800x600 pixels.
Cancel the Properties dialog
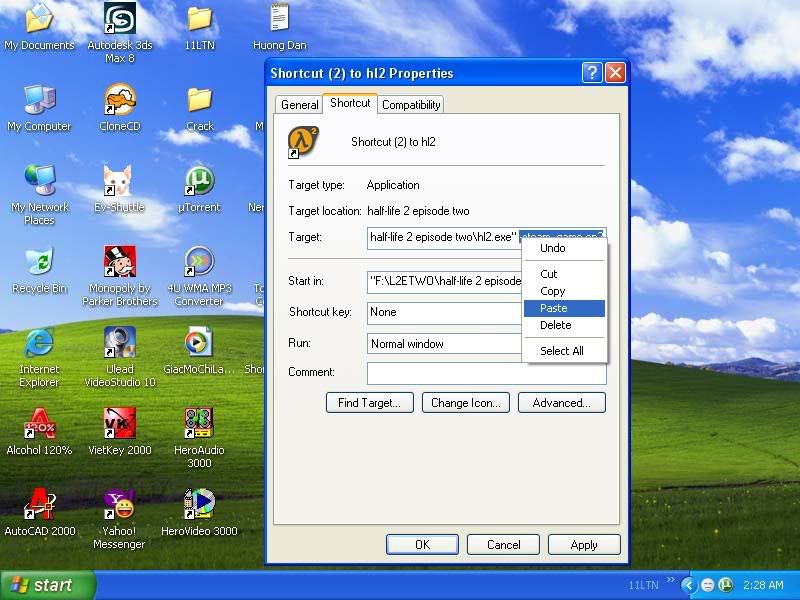coord(503,544)
